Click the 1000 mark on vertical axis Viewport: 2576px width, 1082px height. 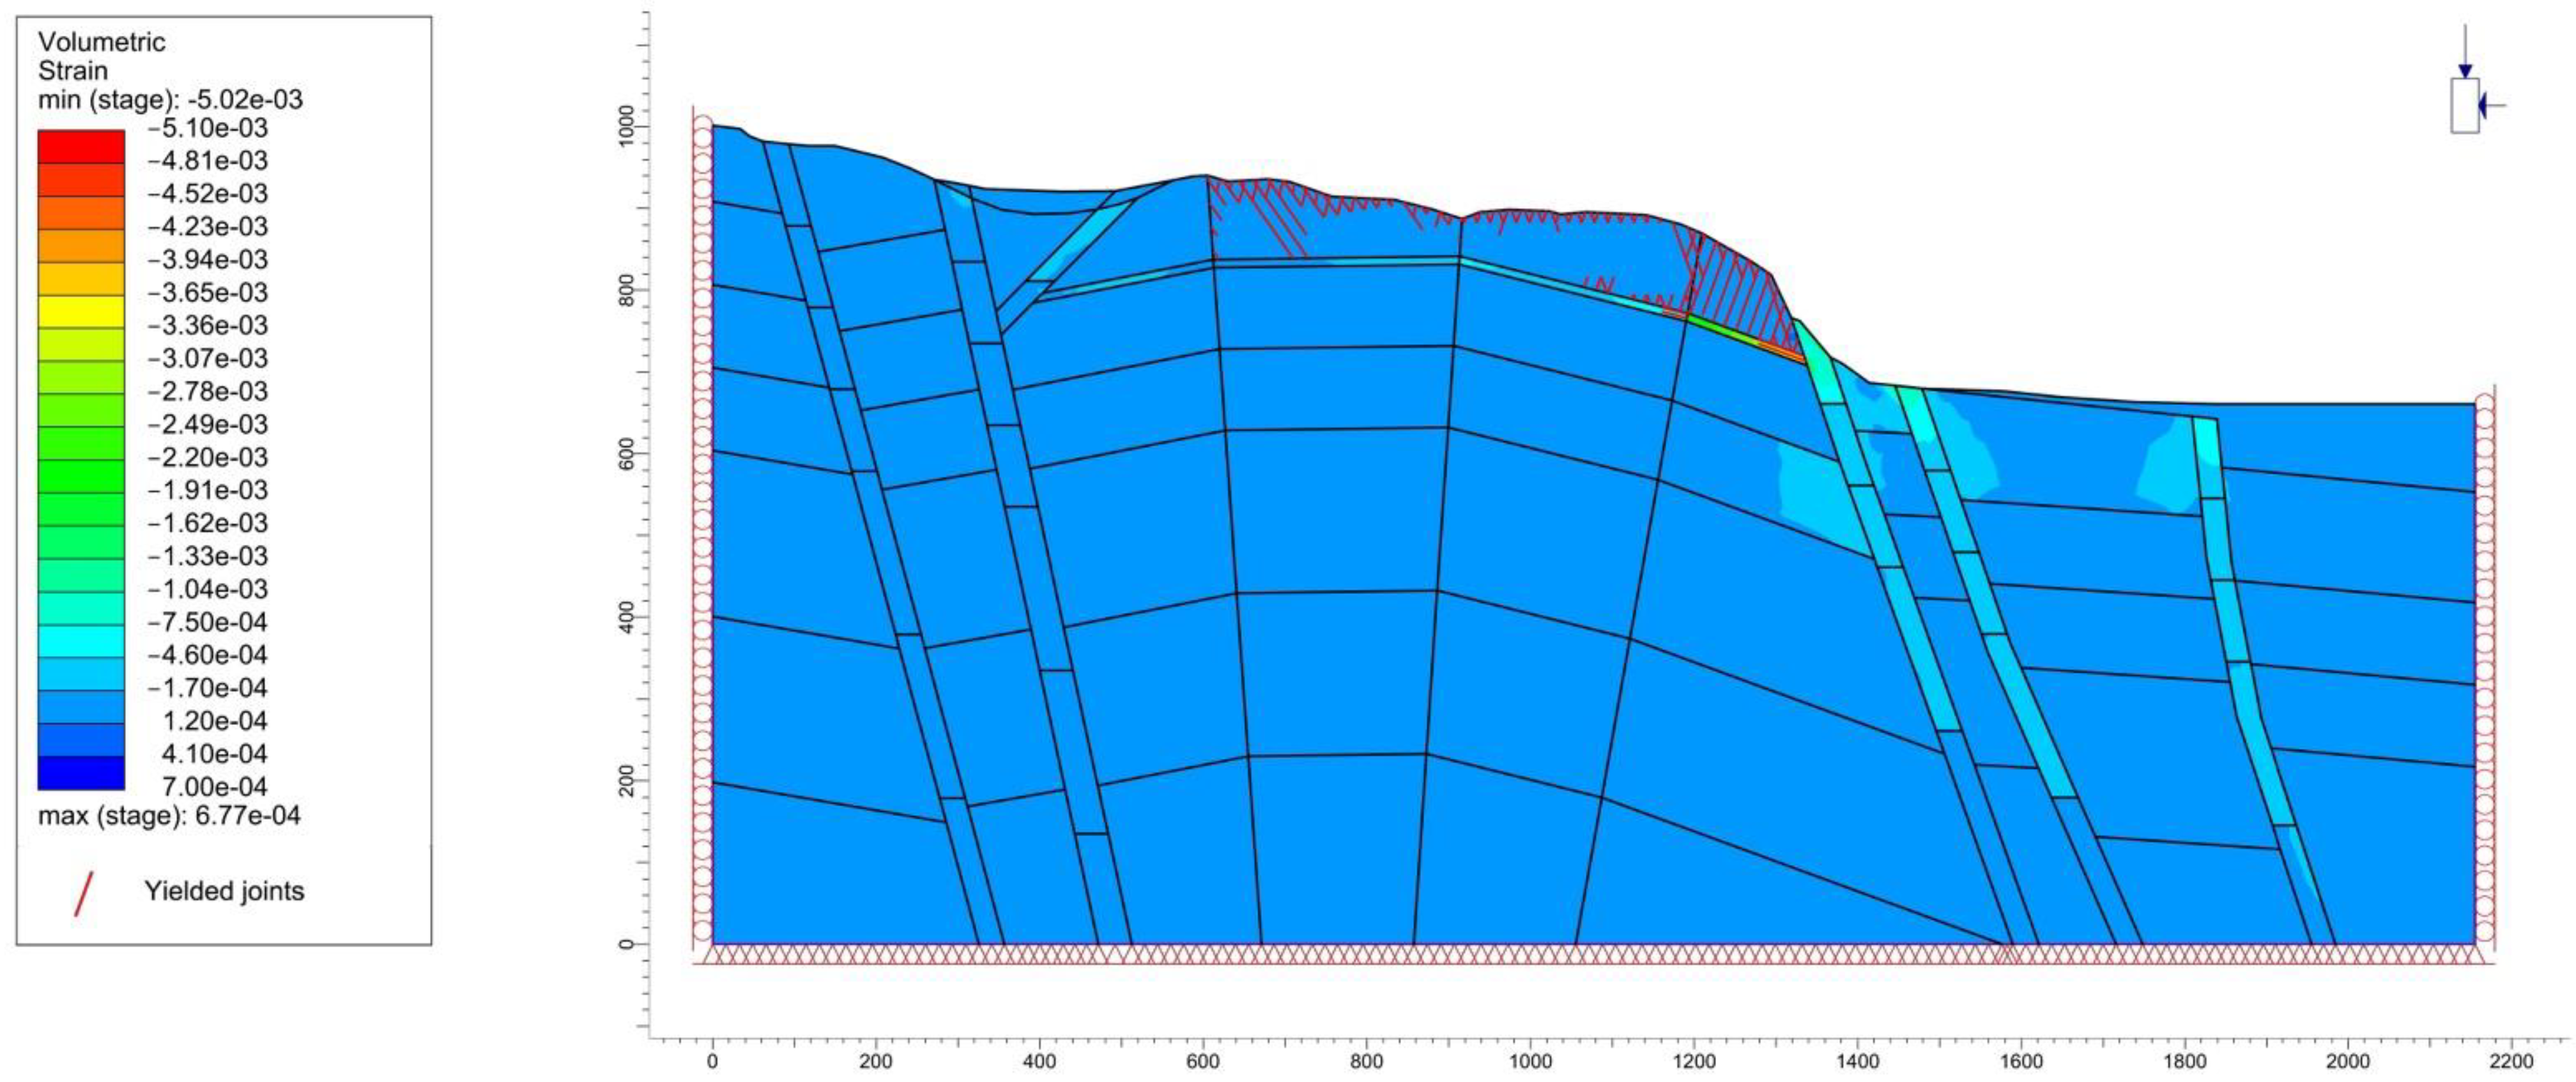coord(627,127)
